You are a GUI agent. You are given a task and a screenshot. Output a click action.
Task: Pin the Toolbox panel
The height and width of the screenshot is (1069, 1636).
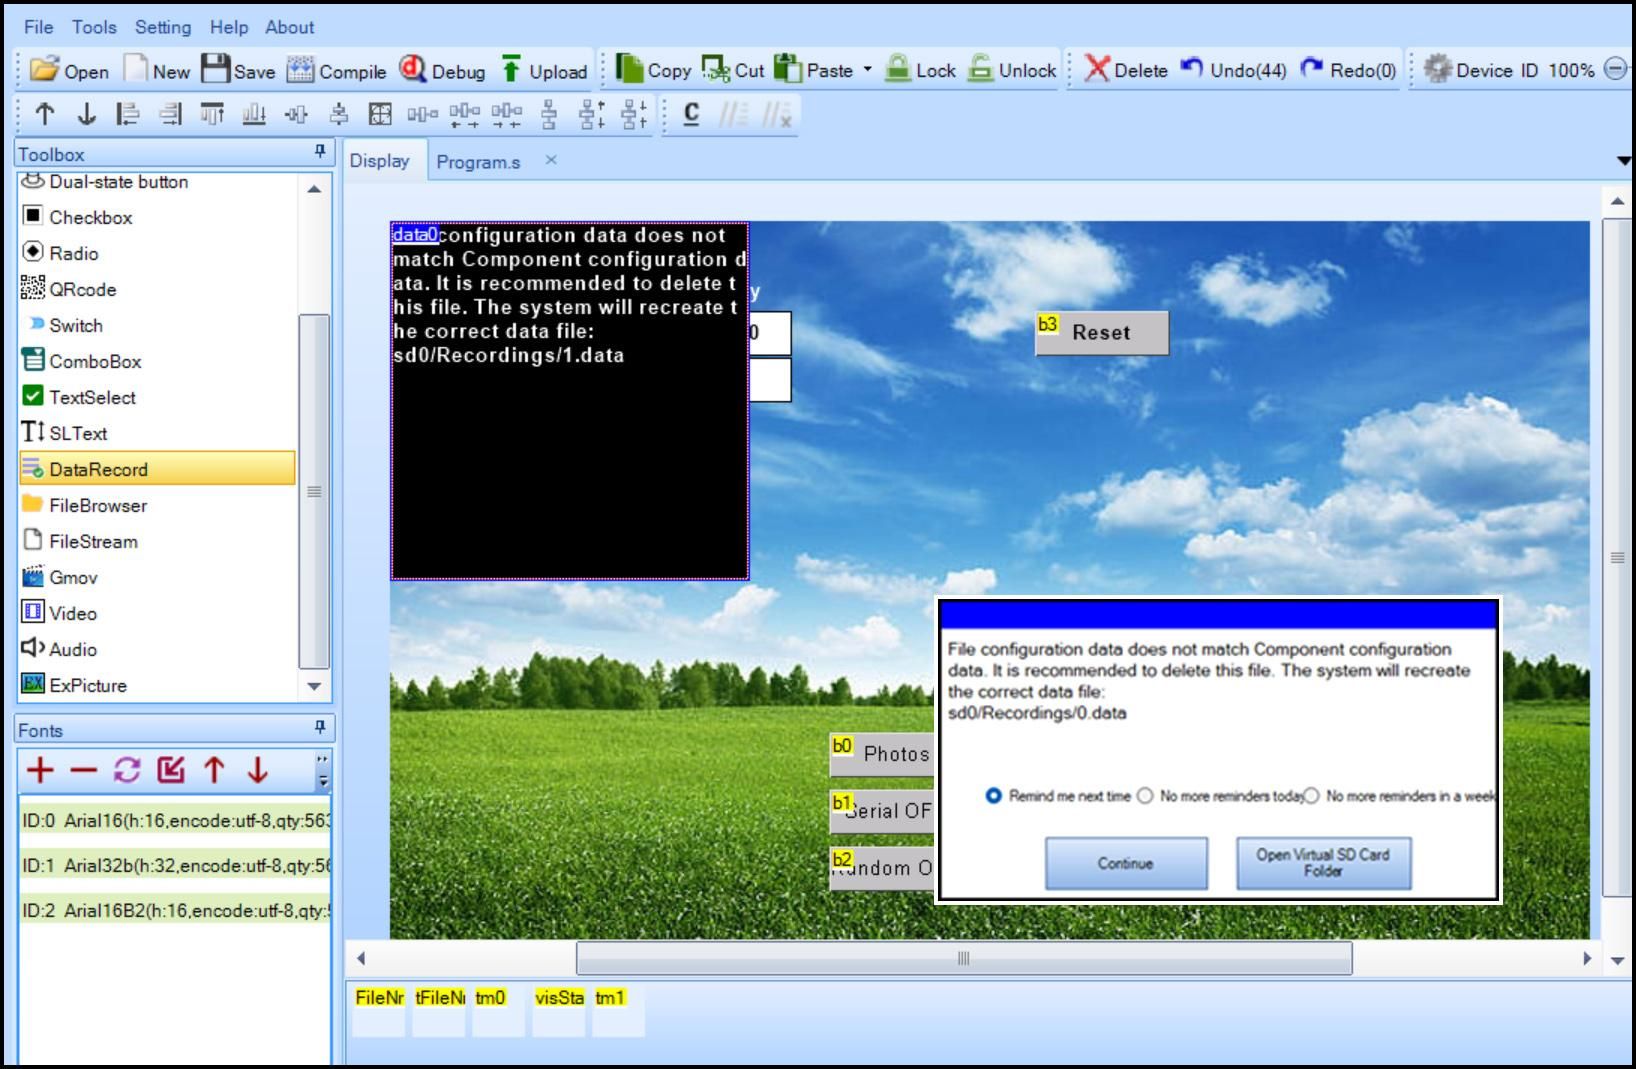pyautogui.click(x=320, y=152)
